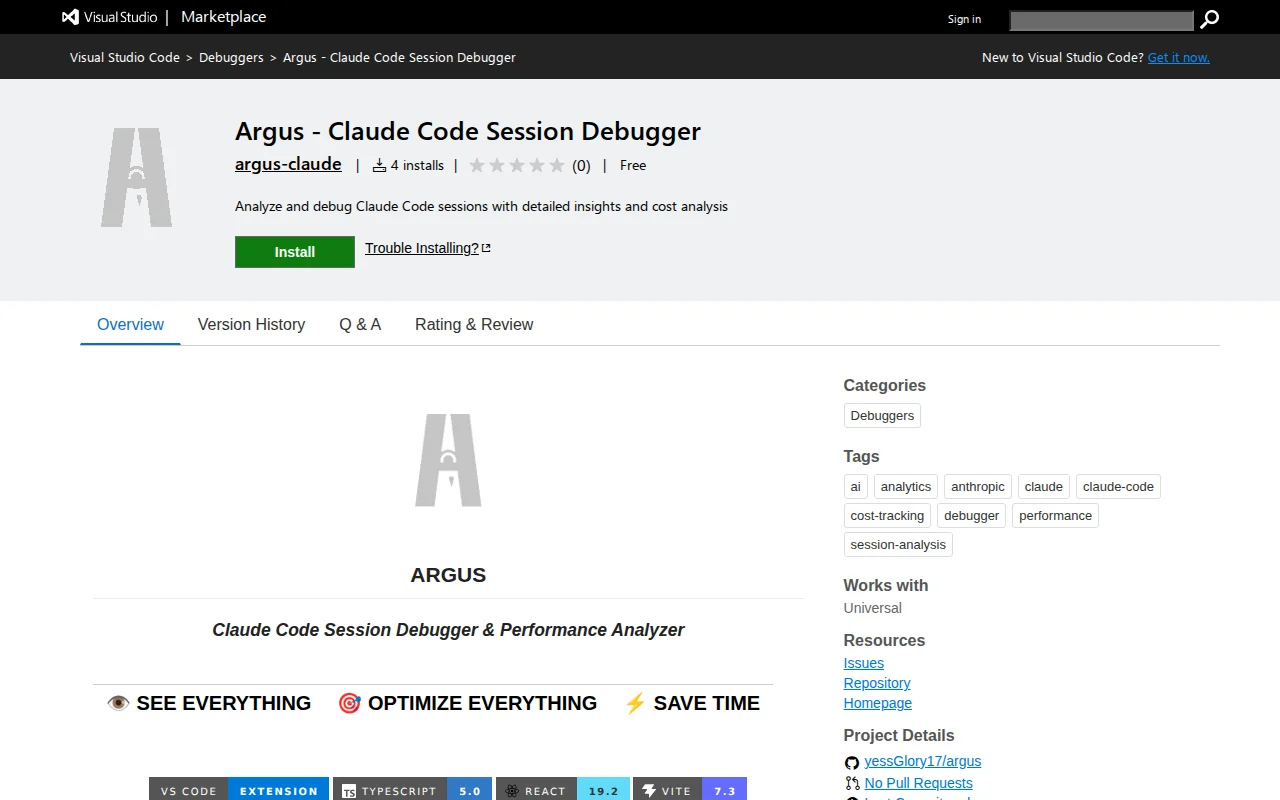Select the 'ai' tag

tap(855, 486)
